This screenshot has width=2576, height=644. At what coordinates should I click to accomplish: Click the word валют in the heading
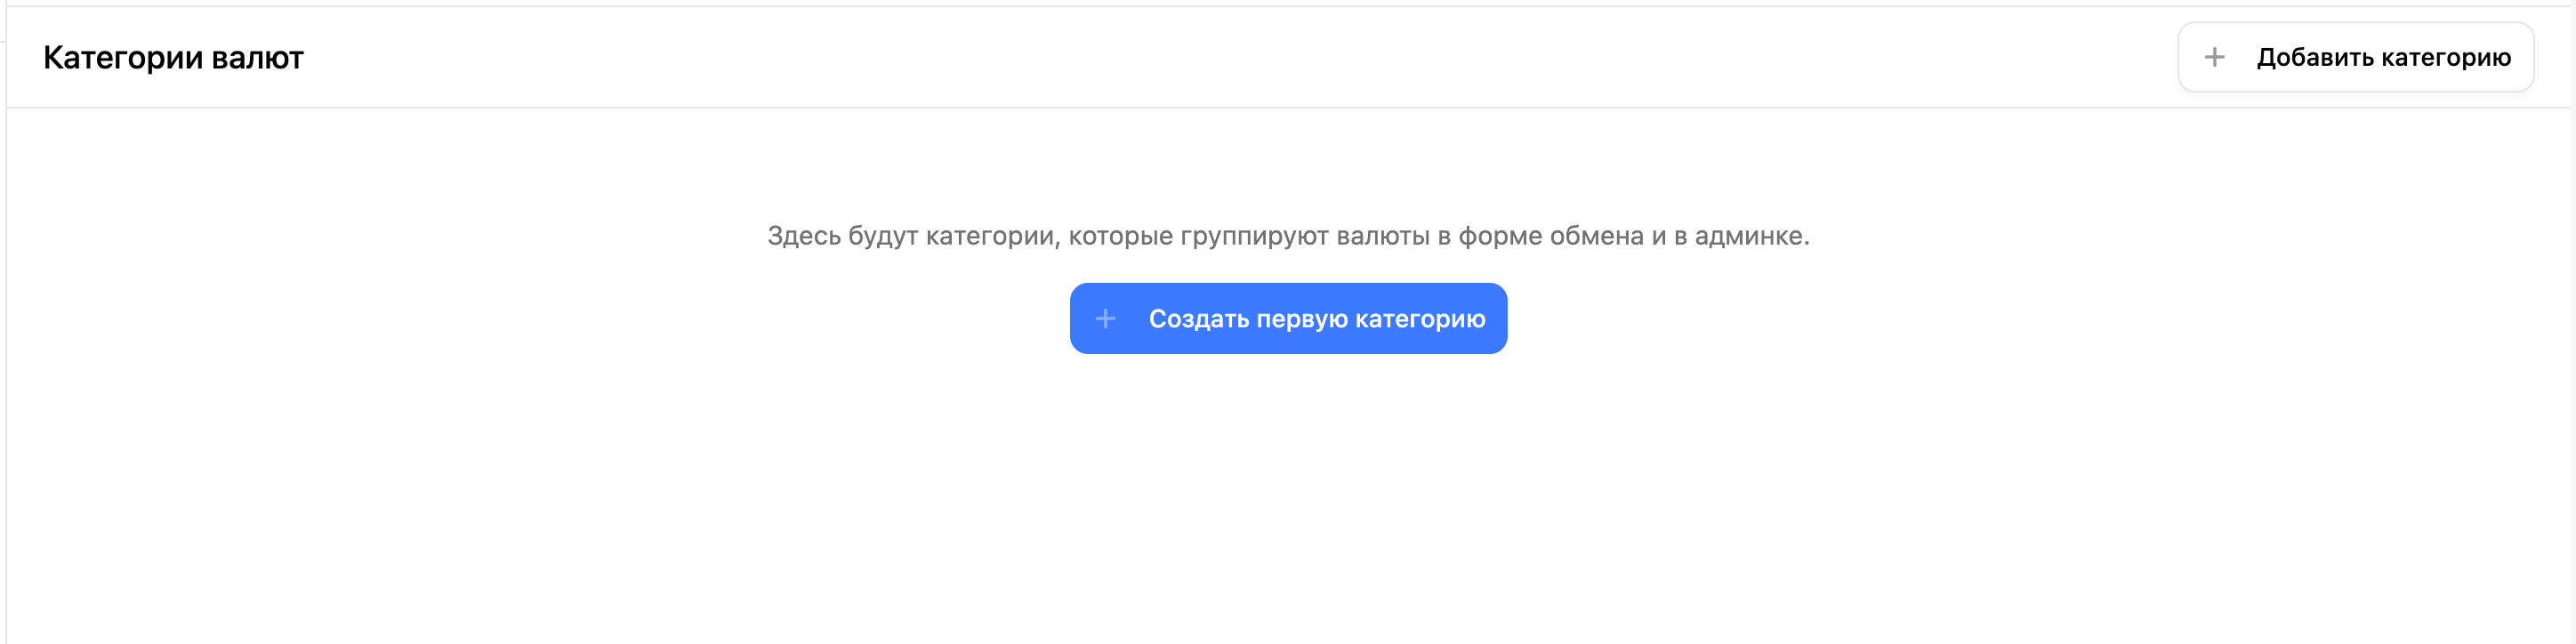tap(258, 58)
